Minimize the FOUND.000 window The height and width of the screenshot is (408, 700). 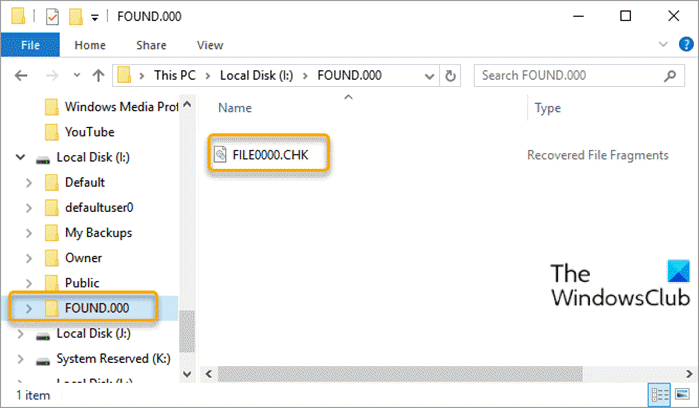[579, 17]
